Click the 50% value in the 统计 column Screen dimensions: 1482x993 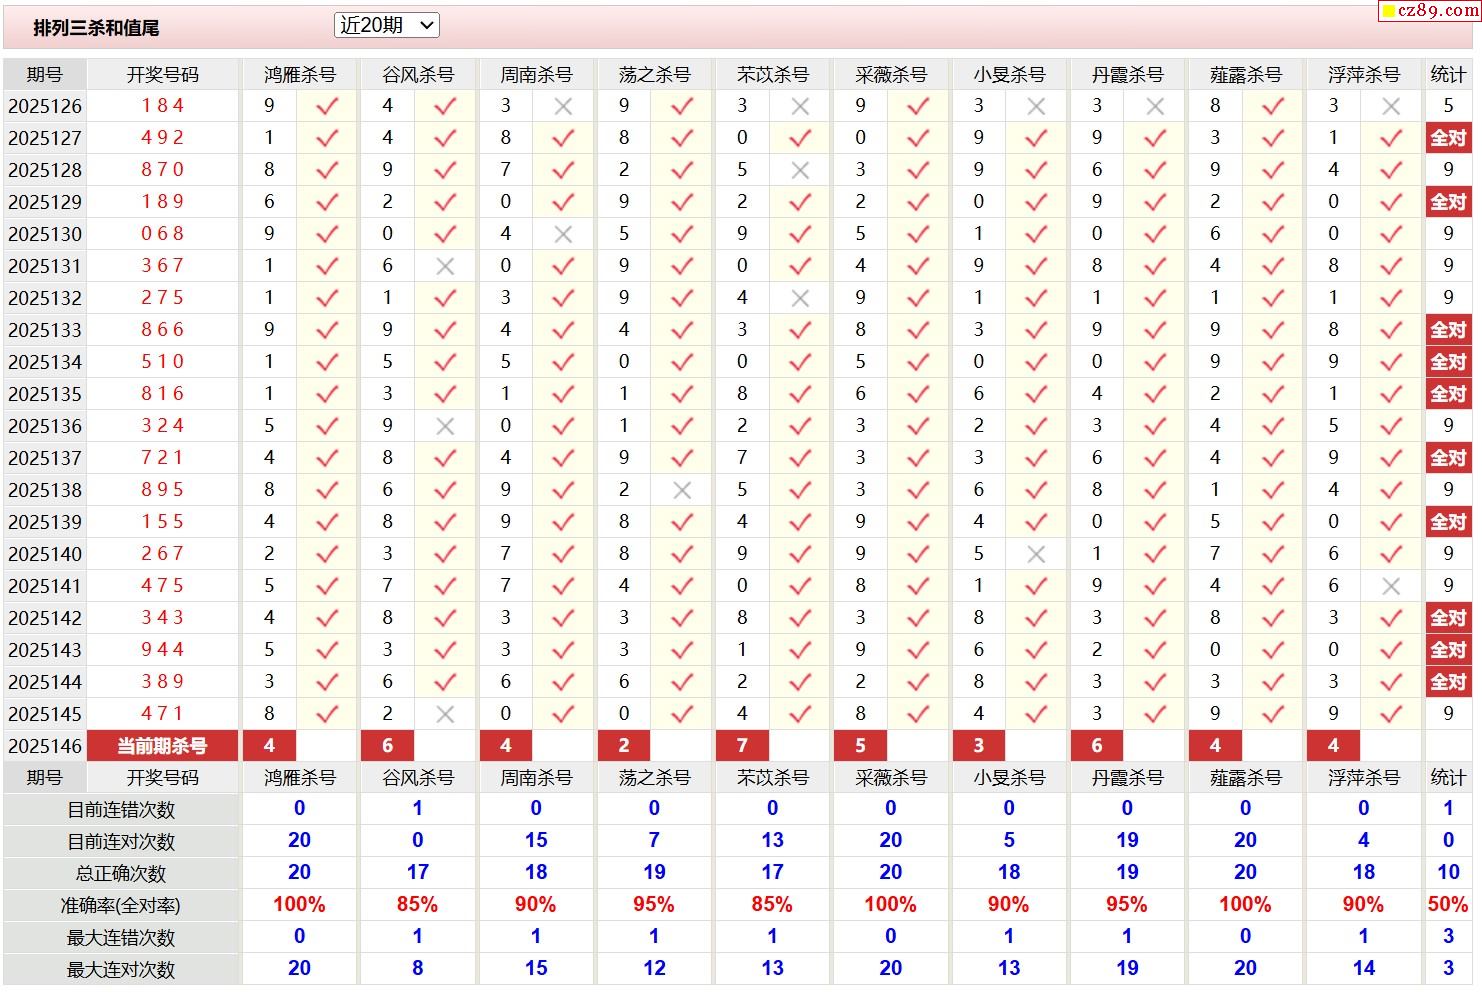[x=1448, y=905]
